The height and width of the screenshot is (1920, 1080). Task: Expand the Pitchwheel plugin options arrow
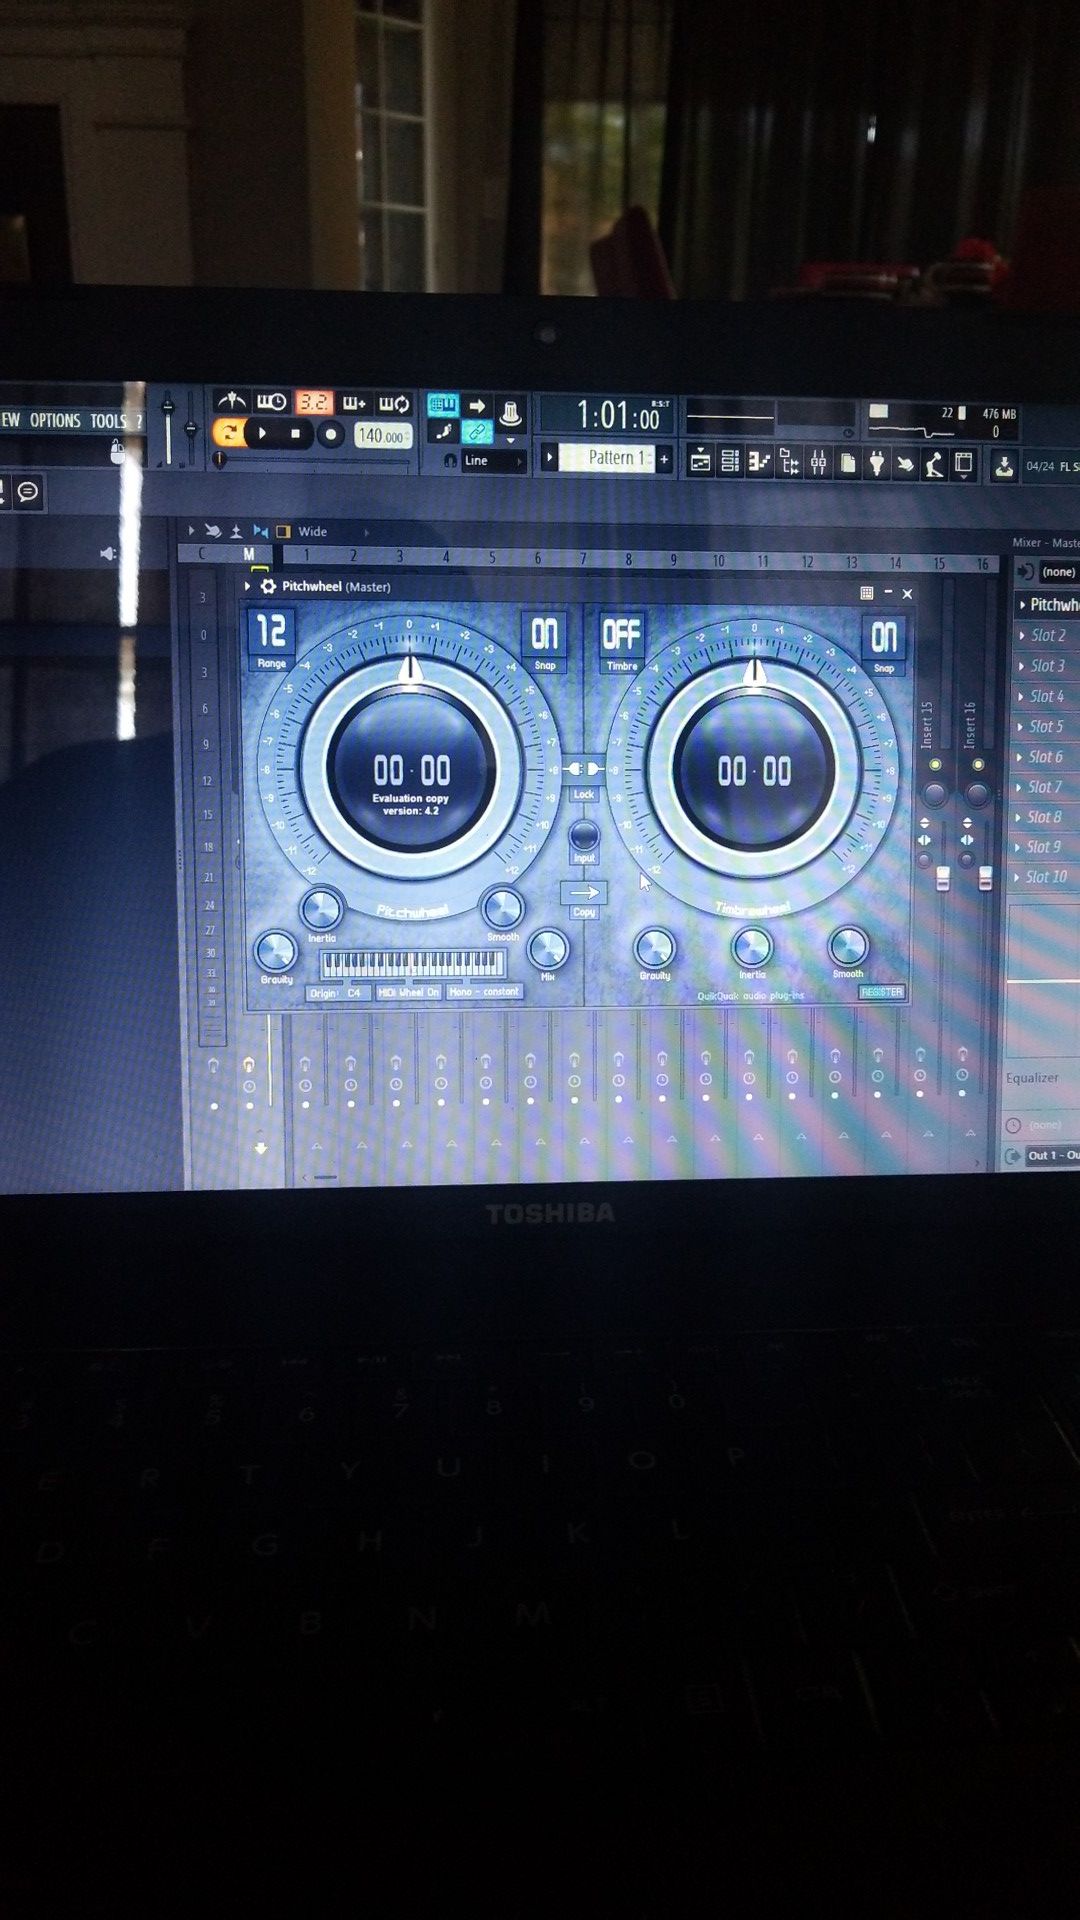point(247,586)
